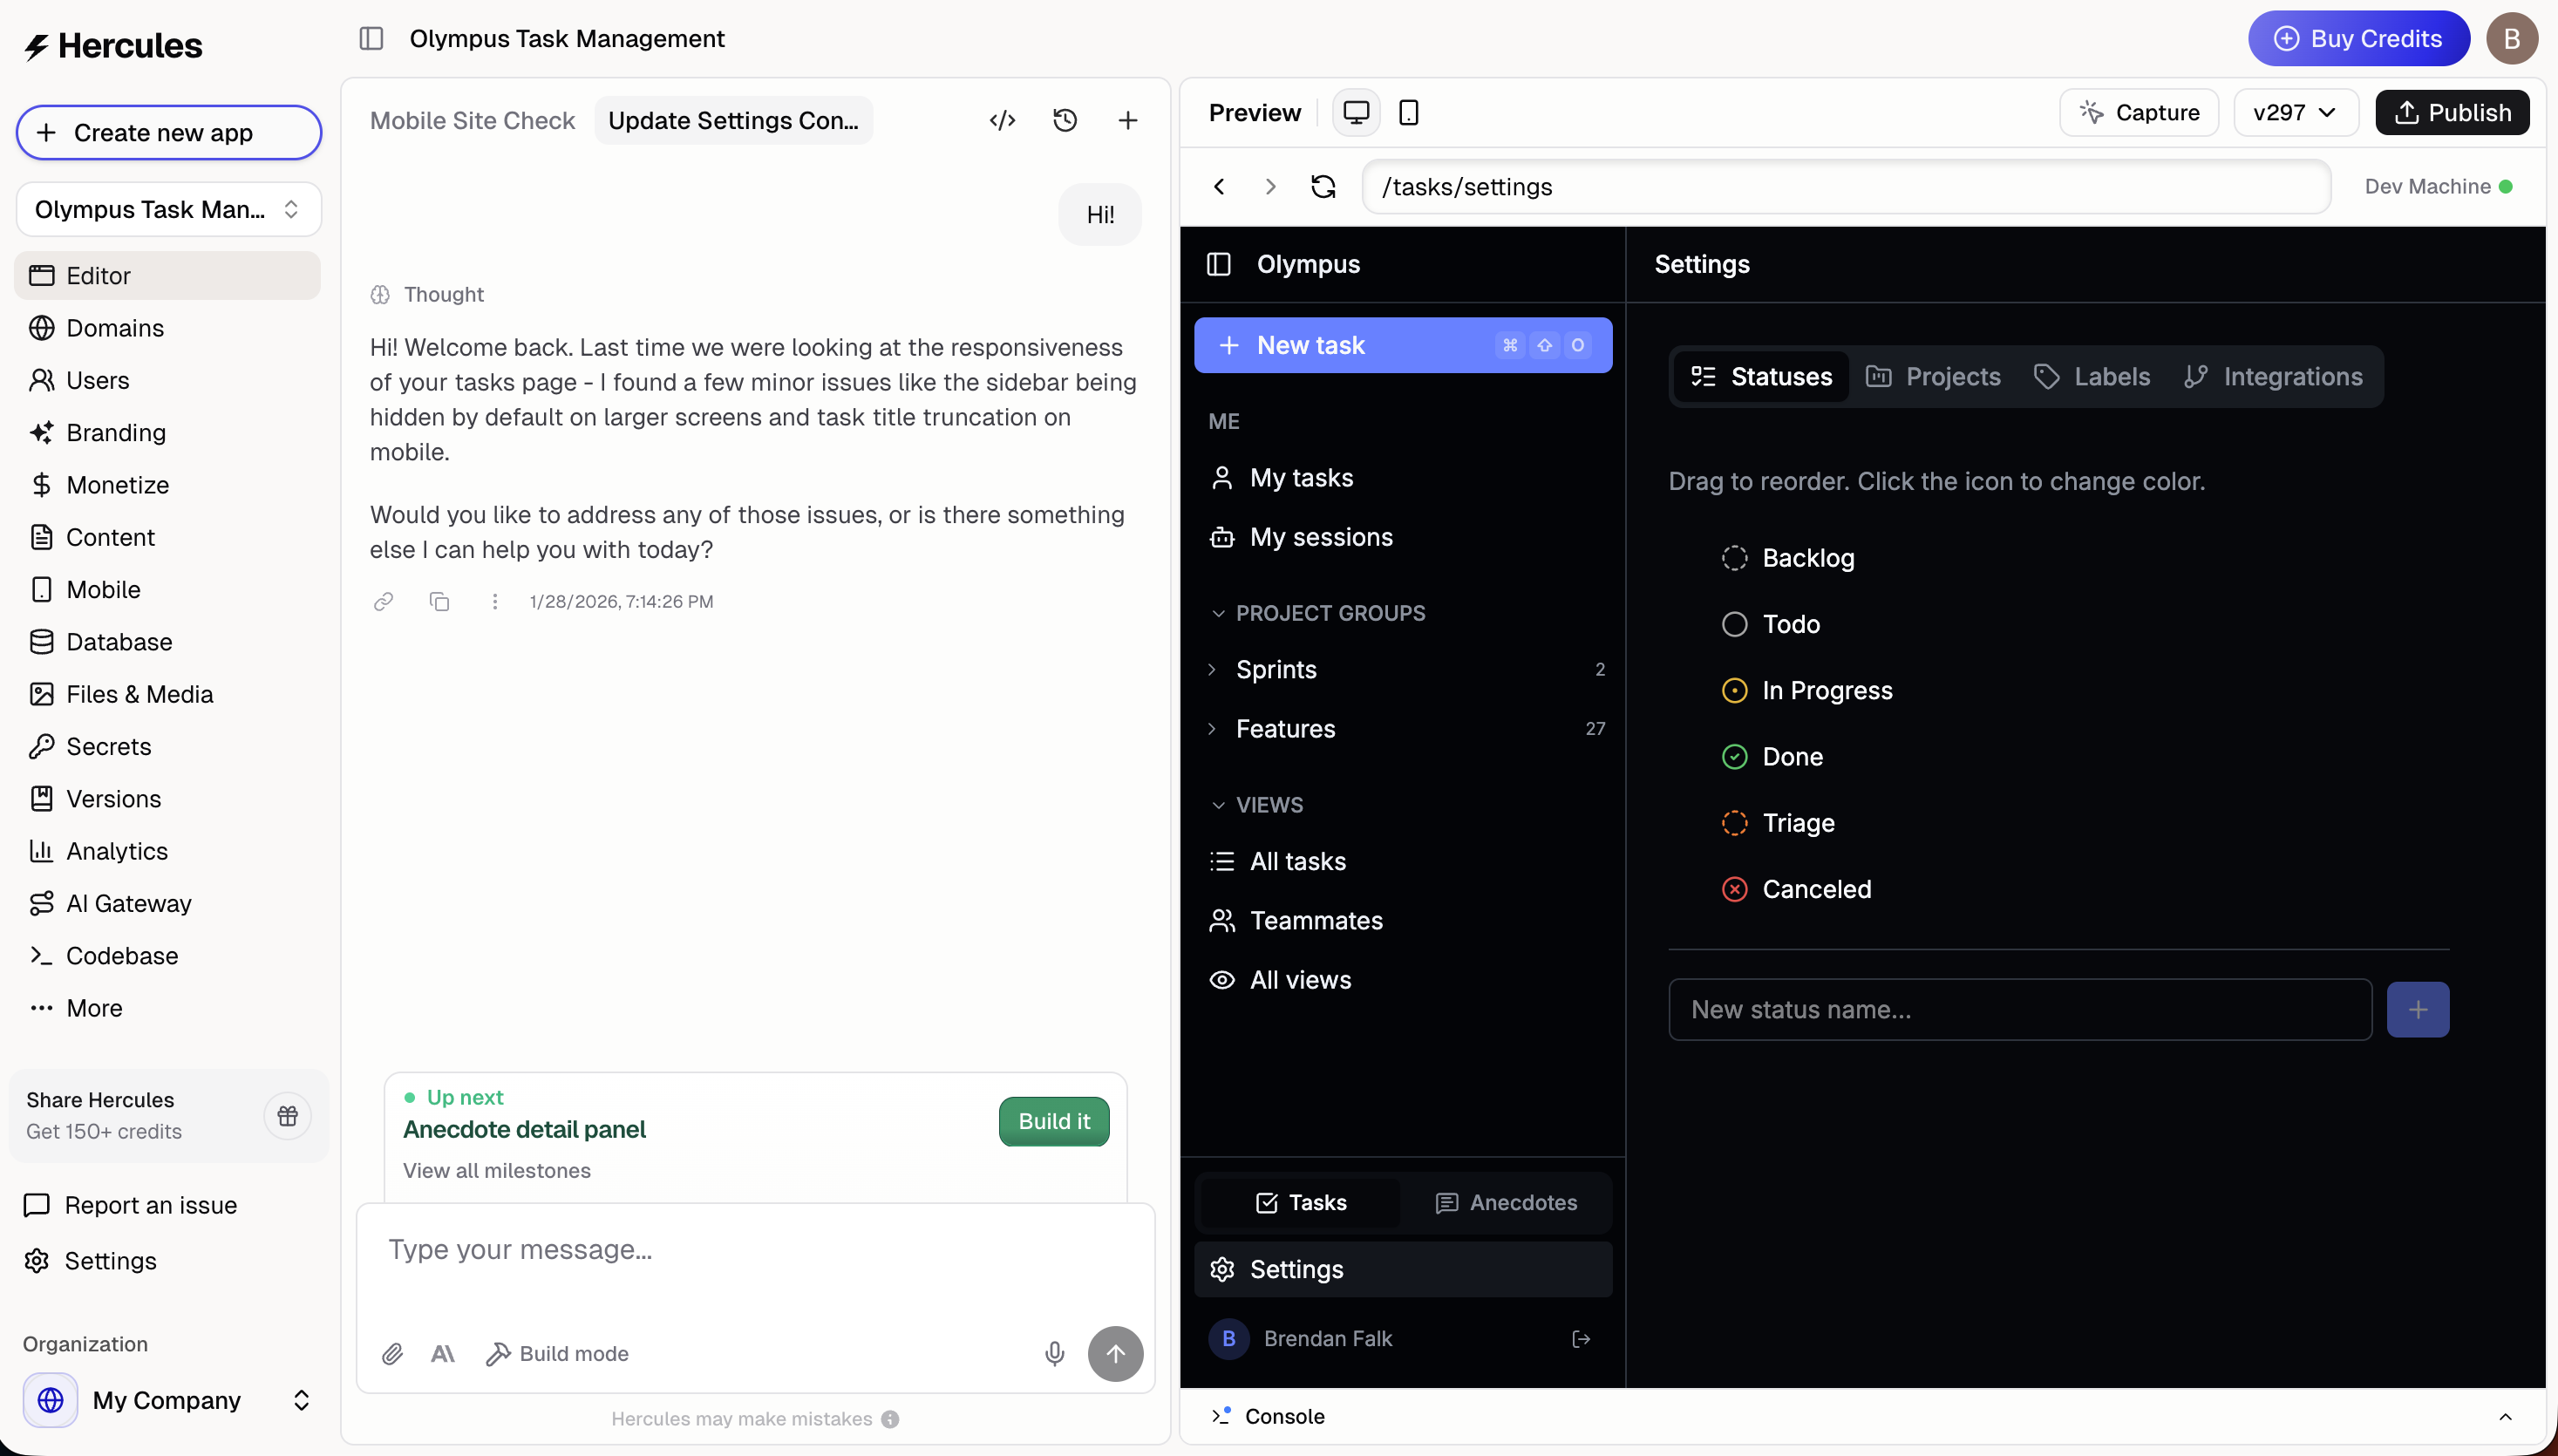Switch to the Projects settings tab
The image size is (2558, 1456).
pyautogui.click(x=1933, y=376)
